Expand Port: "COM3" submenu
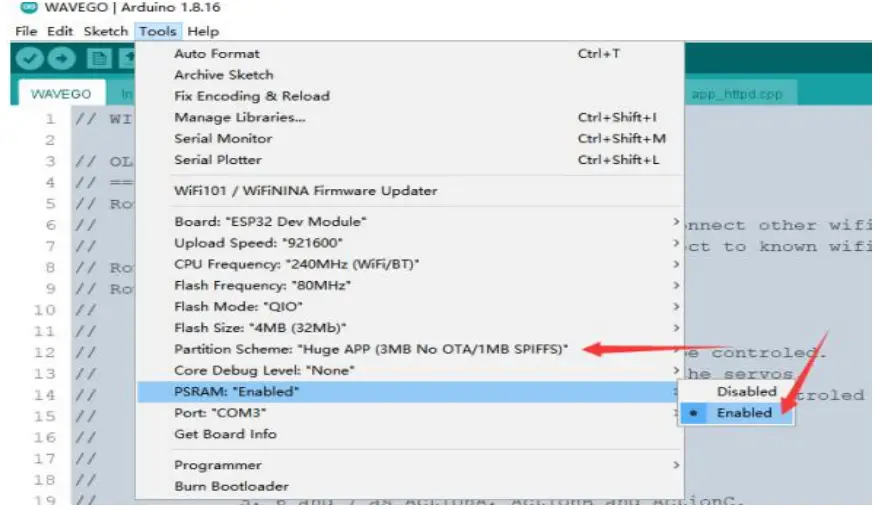The width and height of the screenshot is (878, 510). 410,413
